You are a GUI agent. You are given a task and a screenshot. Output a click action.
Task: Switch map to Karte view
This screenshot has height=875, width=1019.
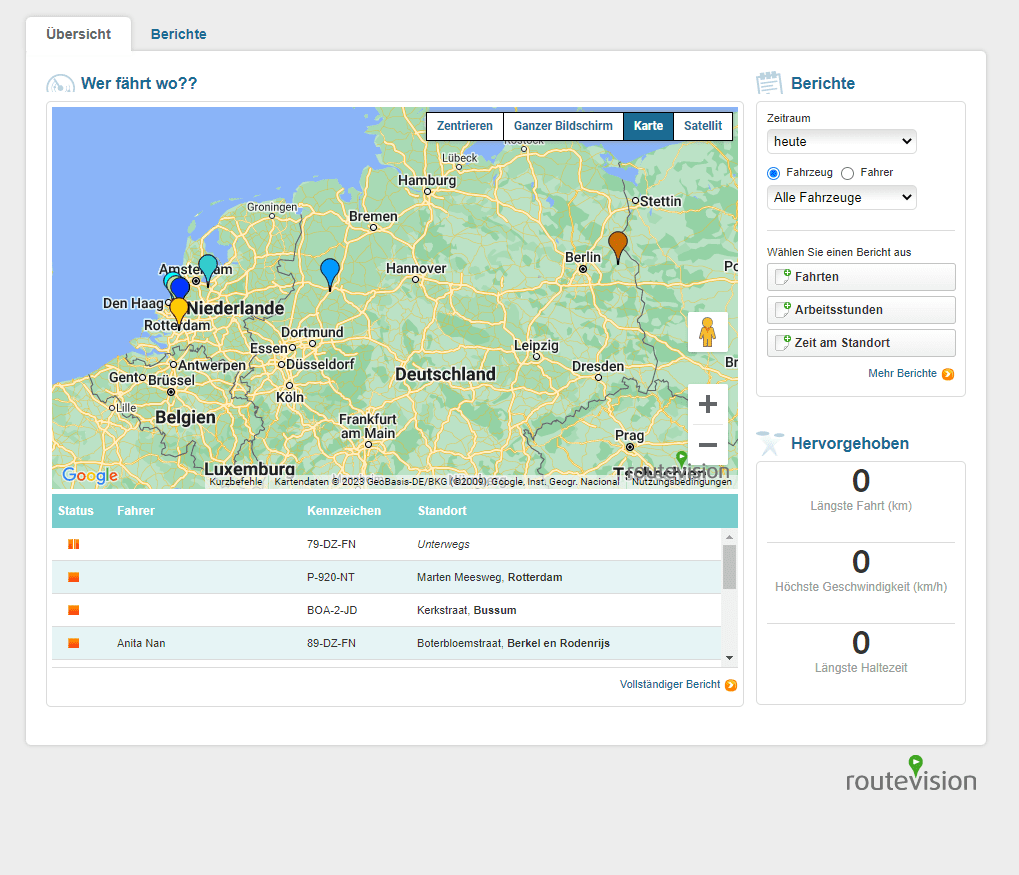(649, 125)
